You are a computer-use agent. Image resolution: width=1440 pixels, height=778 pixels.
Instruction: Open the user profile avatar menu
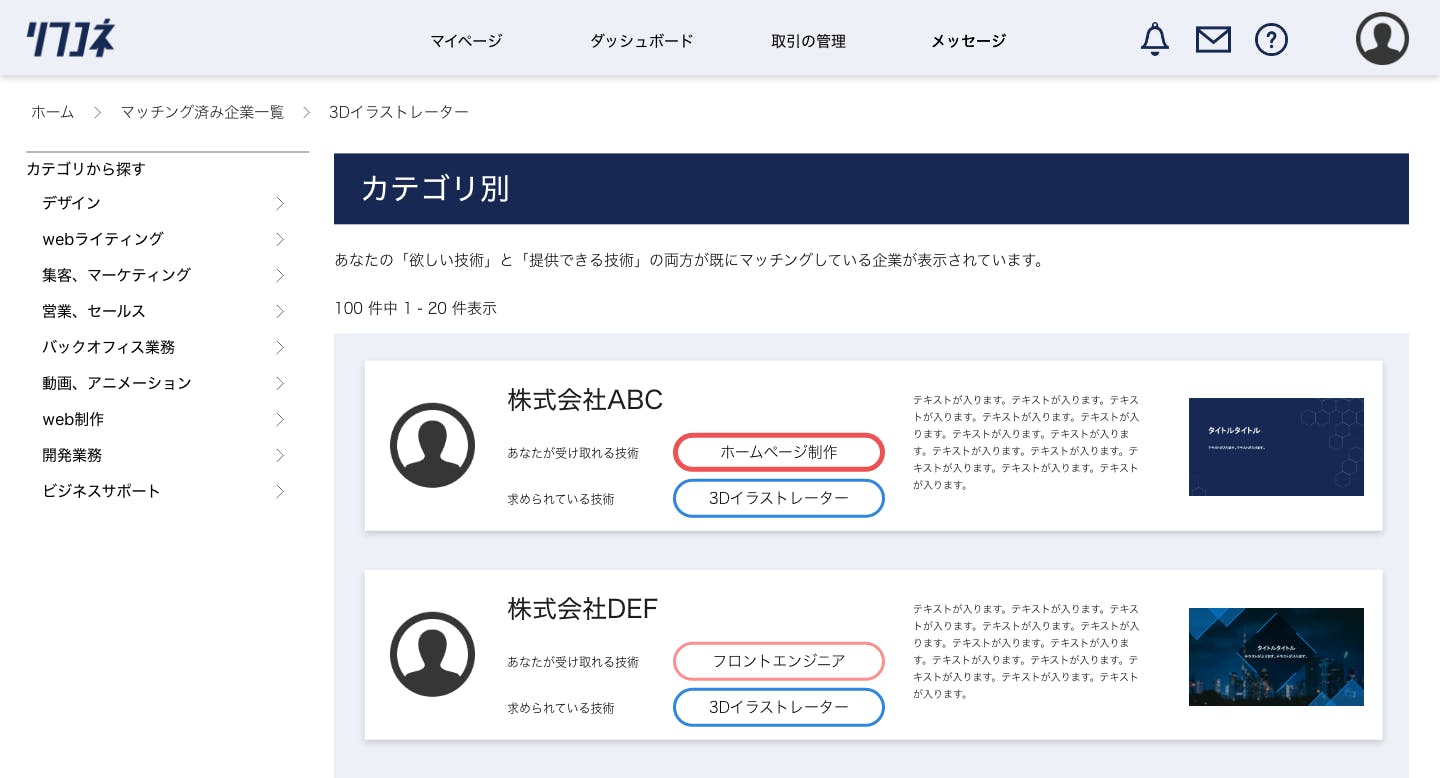pyautogui.click(x=1382, y=38)
